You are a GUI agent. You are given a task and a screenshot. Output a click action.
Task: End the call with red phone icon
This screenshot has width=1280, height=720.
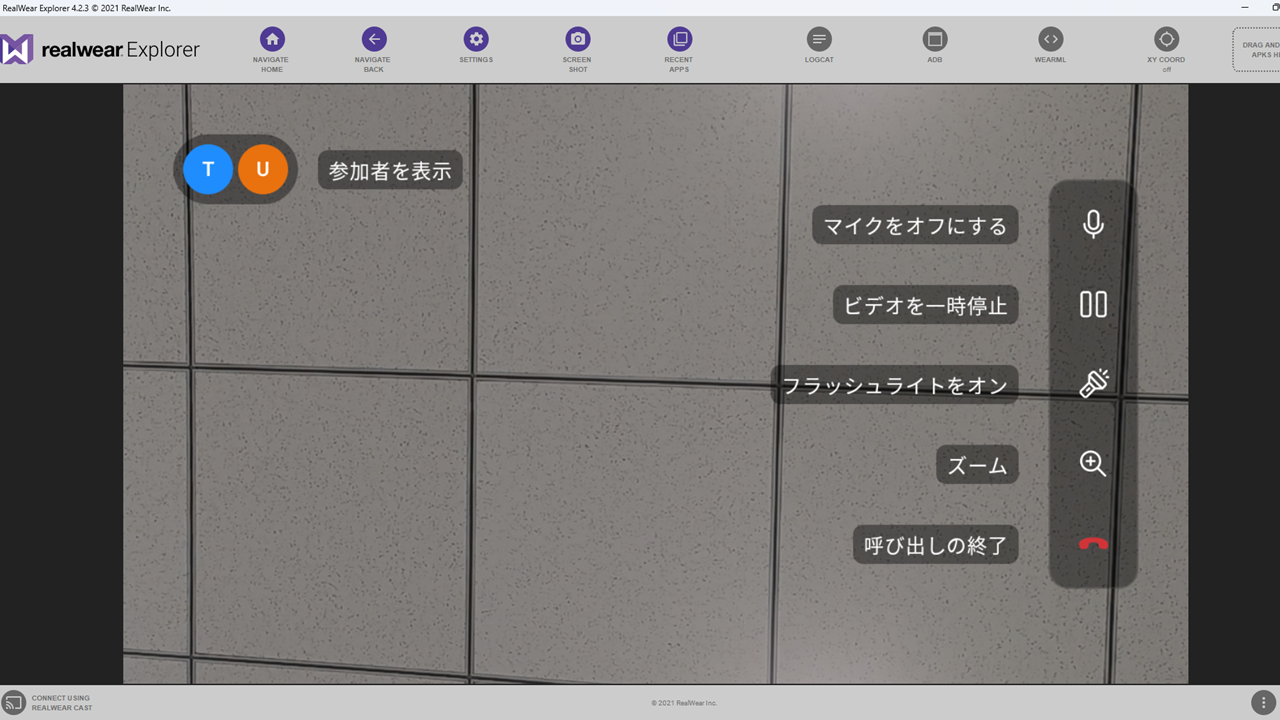[1093, 544]
